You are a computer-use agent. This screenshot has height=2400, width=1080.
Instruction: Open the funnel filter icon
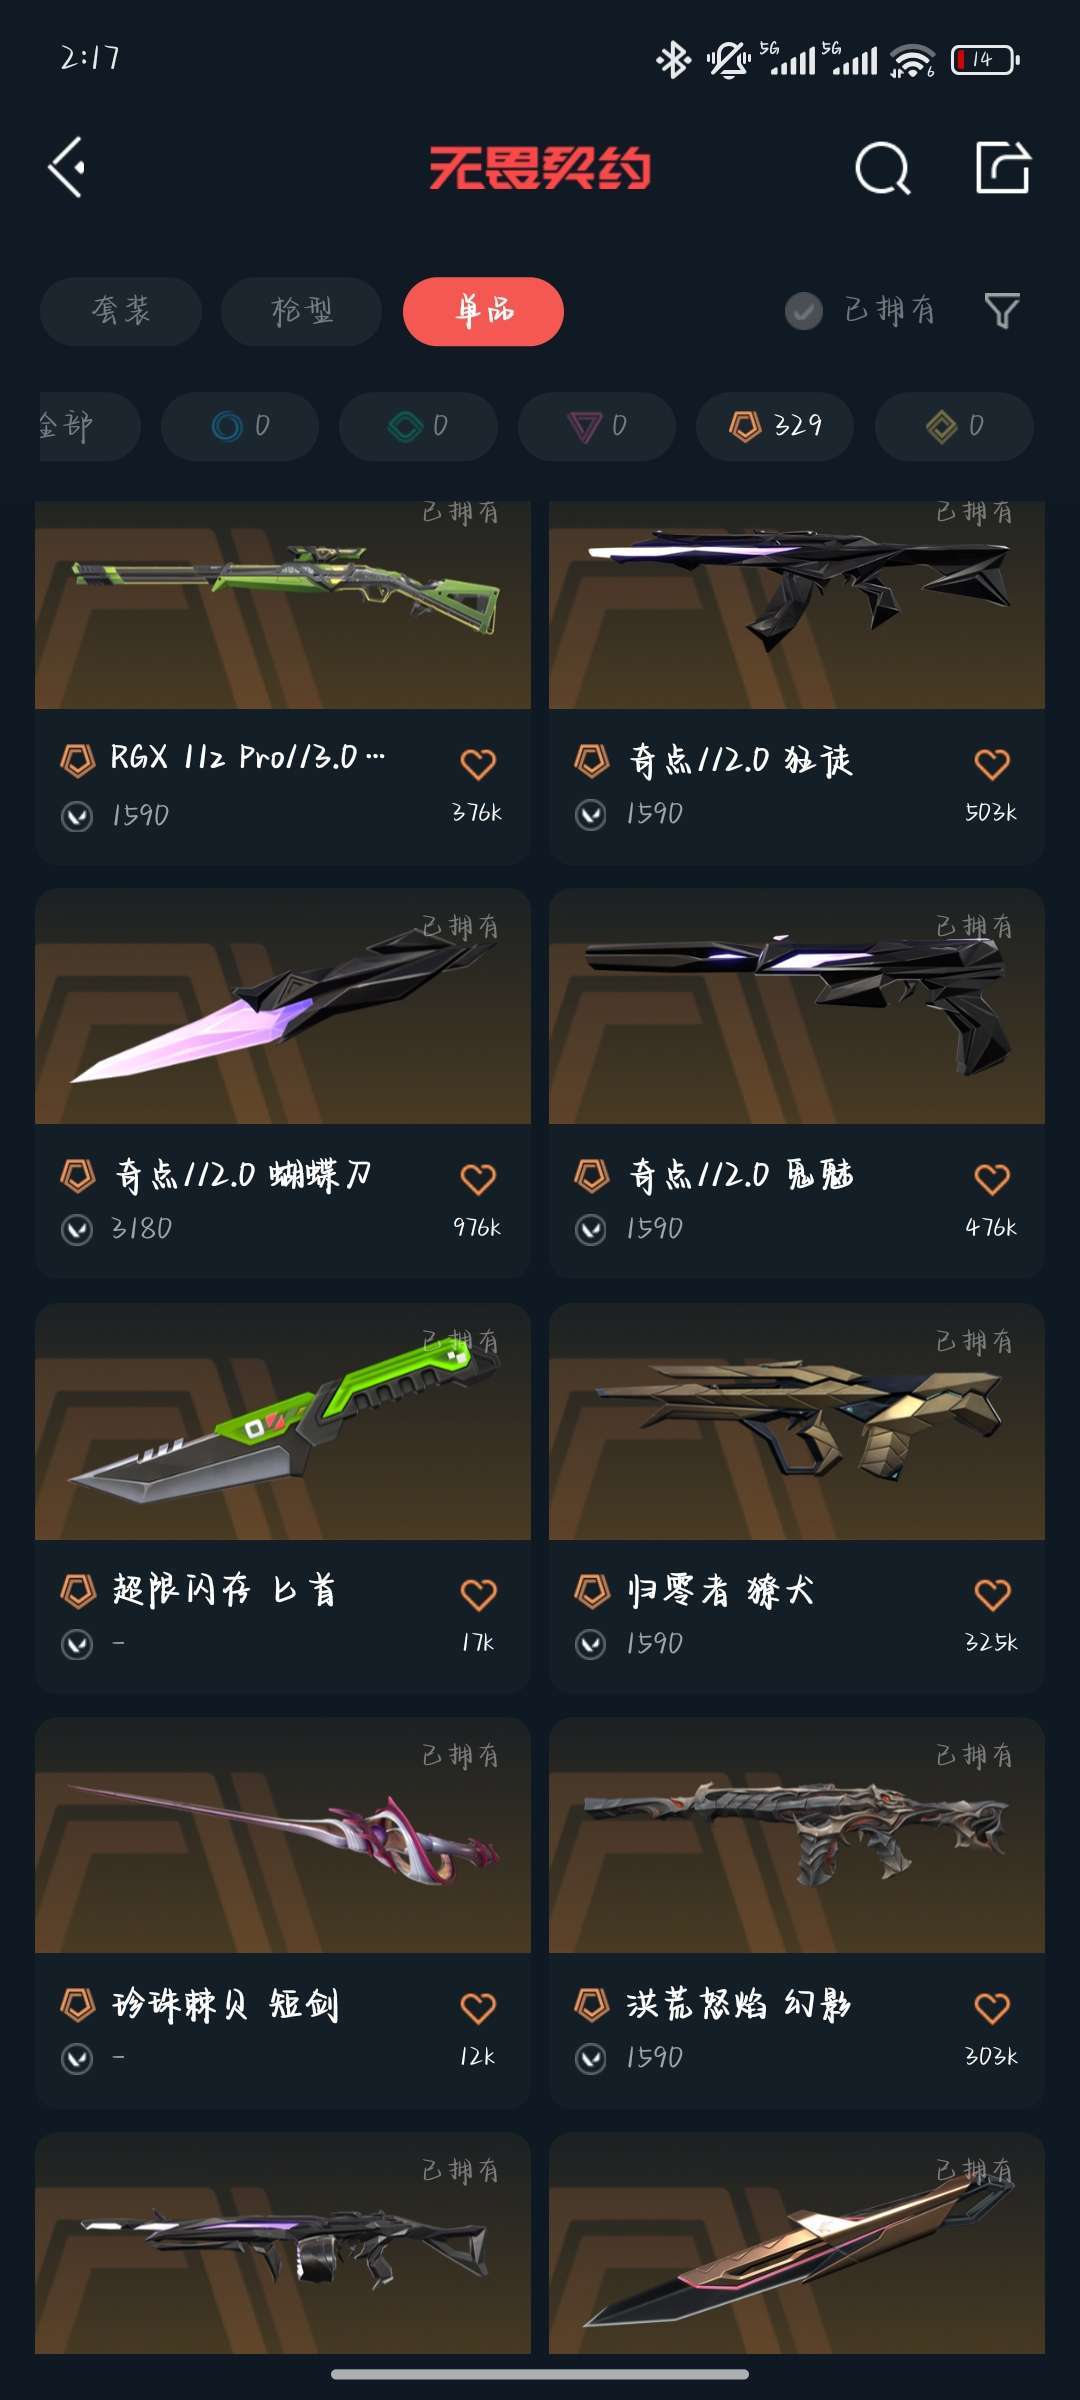1002,311
